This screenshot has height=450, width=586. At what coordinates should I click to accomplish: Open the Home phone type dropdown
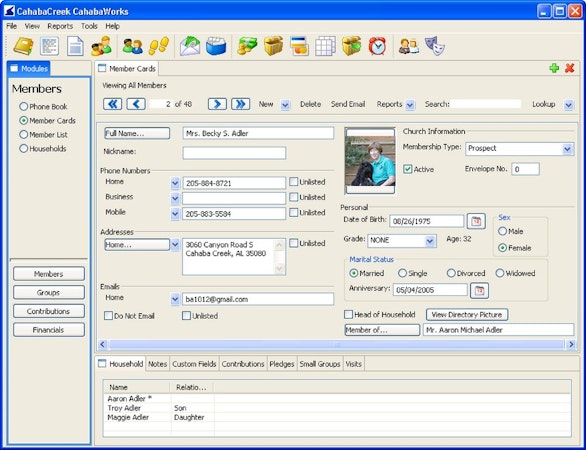tap(175, 183)
